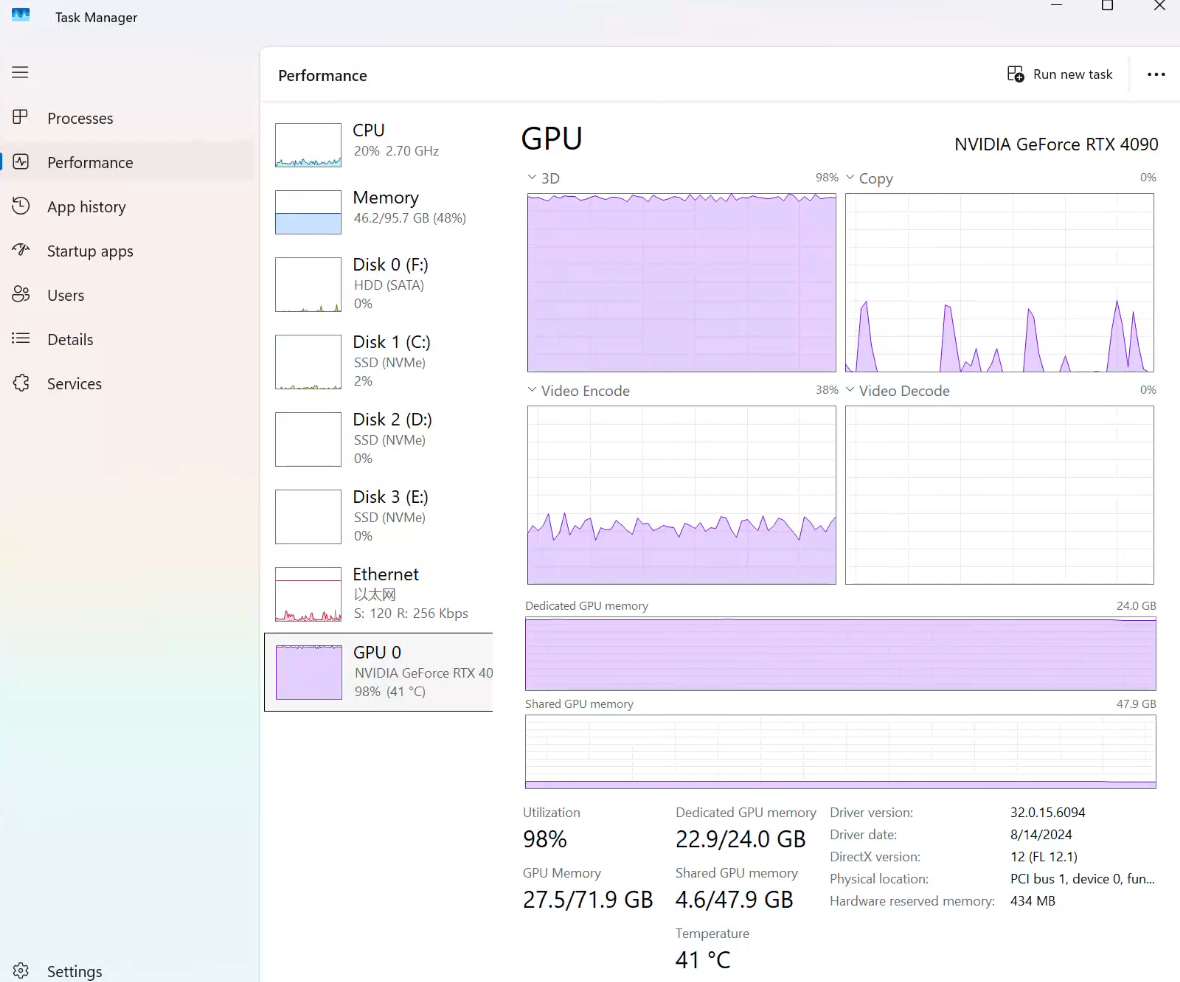Expand the 3D engine graph dropdown
This screenshot has height=982, width=1180.
point(532,178)
